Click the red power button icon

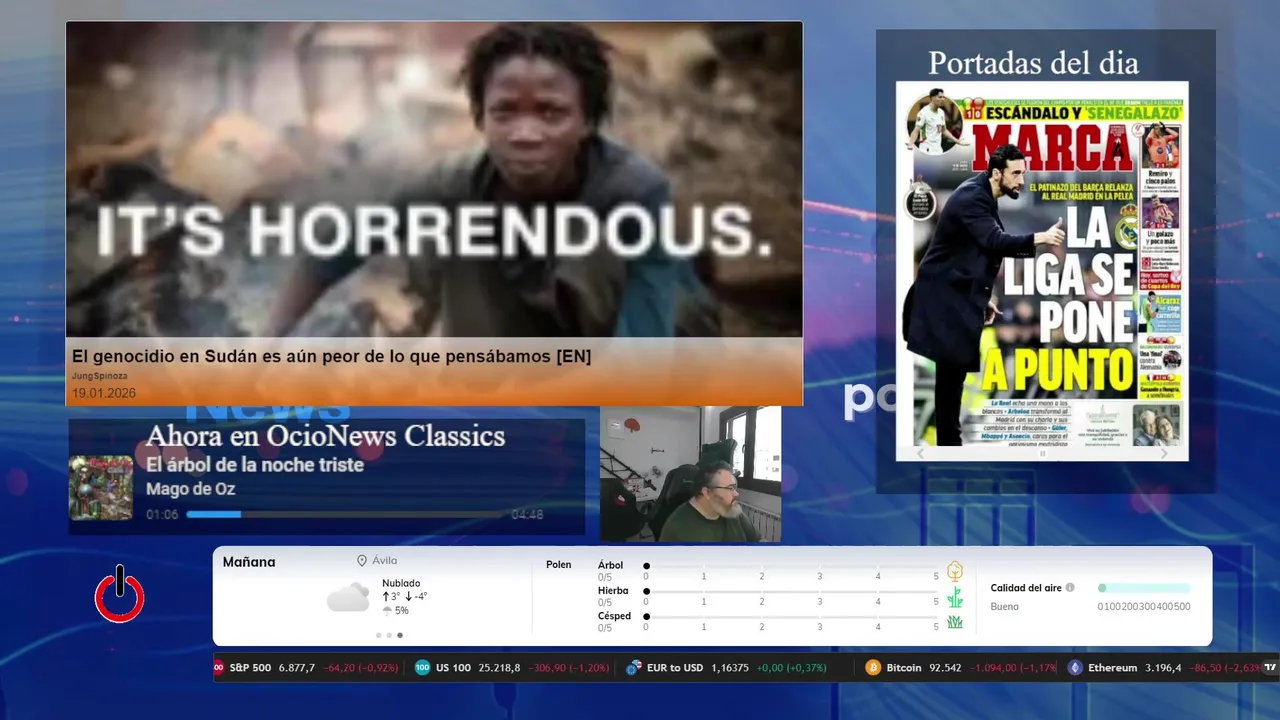point(120,595)
